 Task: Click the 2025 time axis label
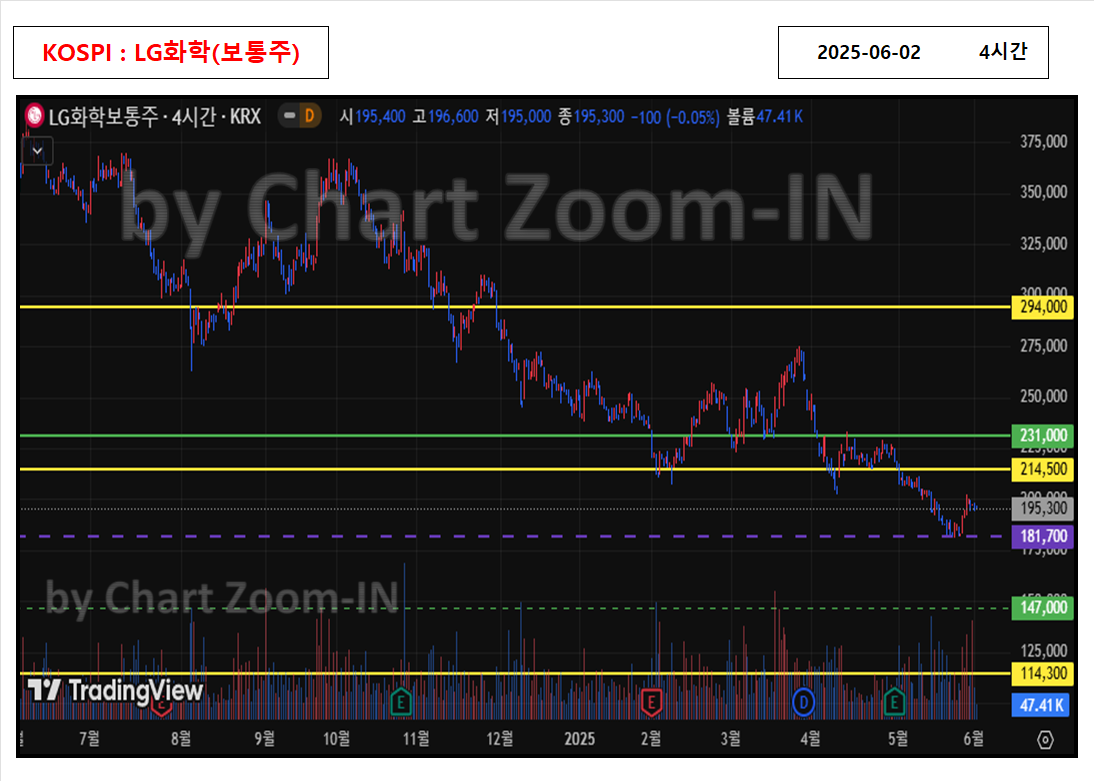point(579,738)
